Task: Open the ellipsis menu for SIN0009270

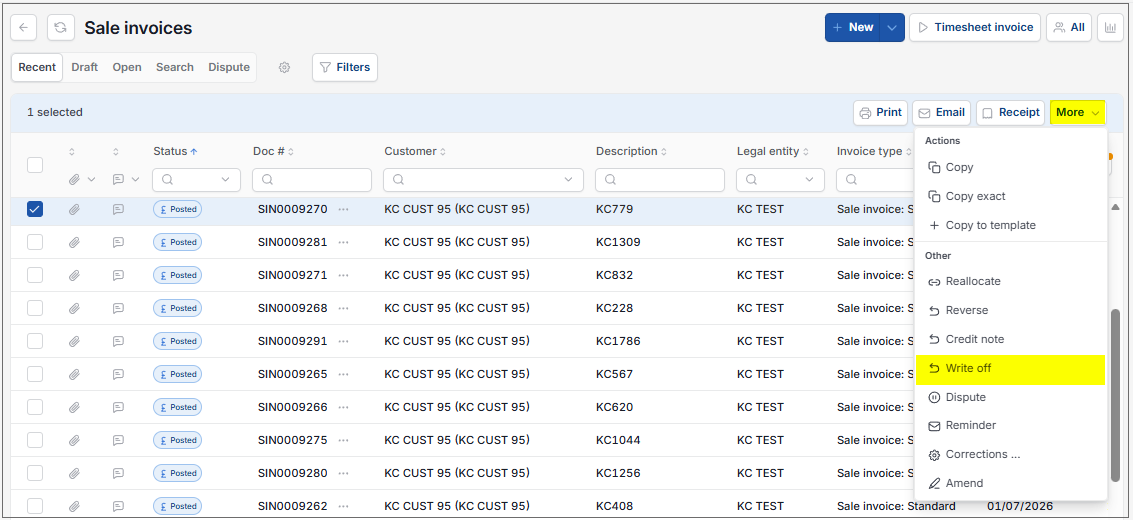Action: click(x=343, y=209)
